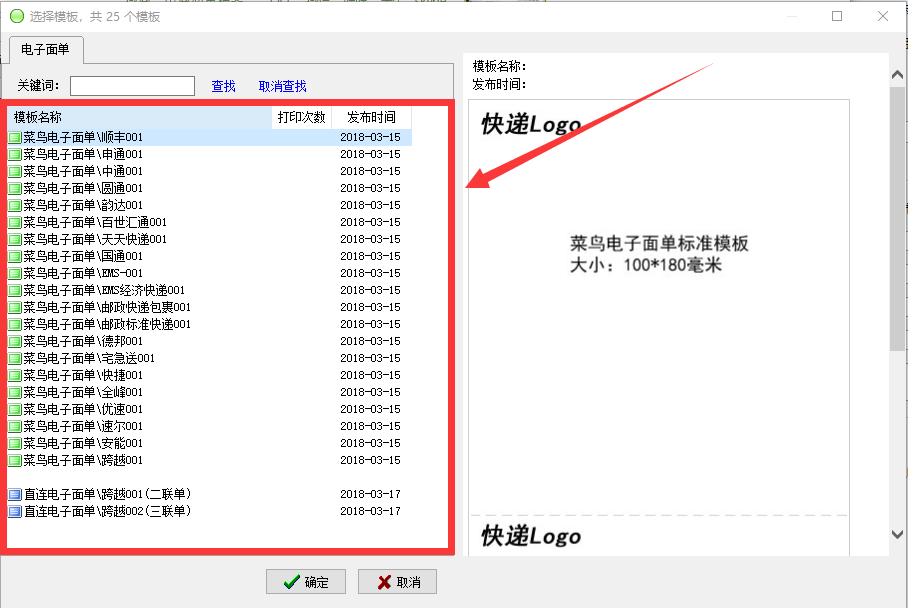Viewport: 908px width, 608px height.
Task: Select template name 菜鸟电子面单\邮政快递包裹001
Action: coord(107,307)
